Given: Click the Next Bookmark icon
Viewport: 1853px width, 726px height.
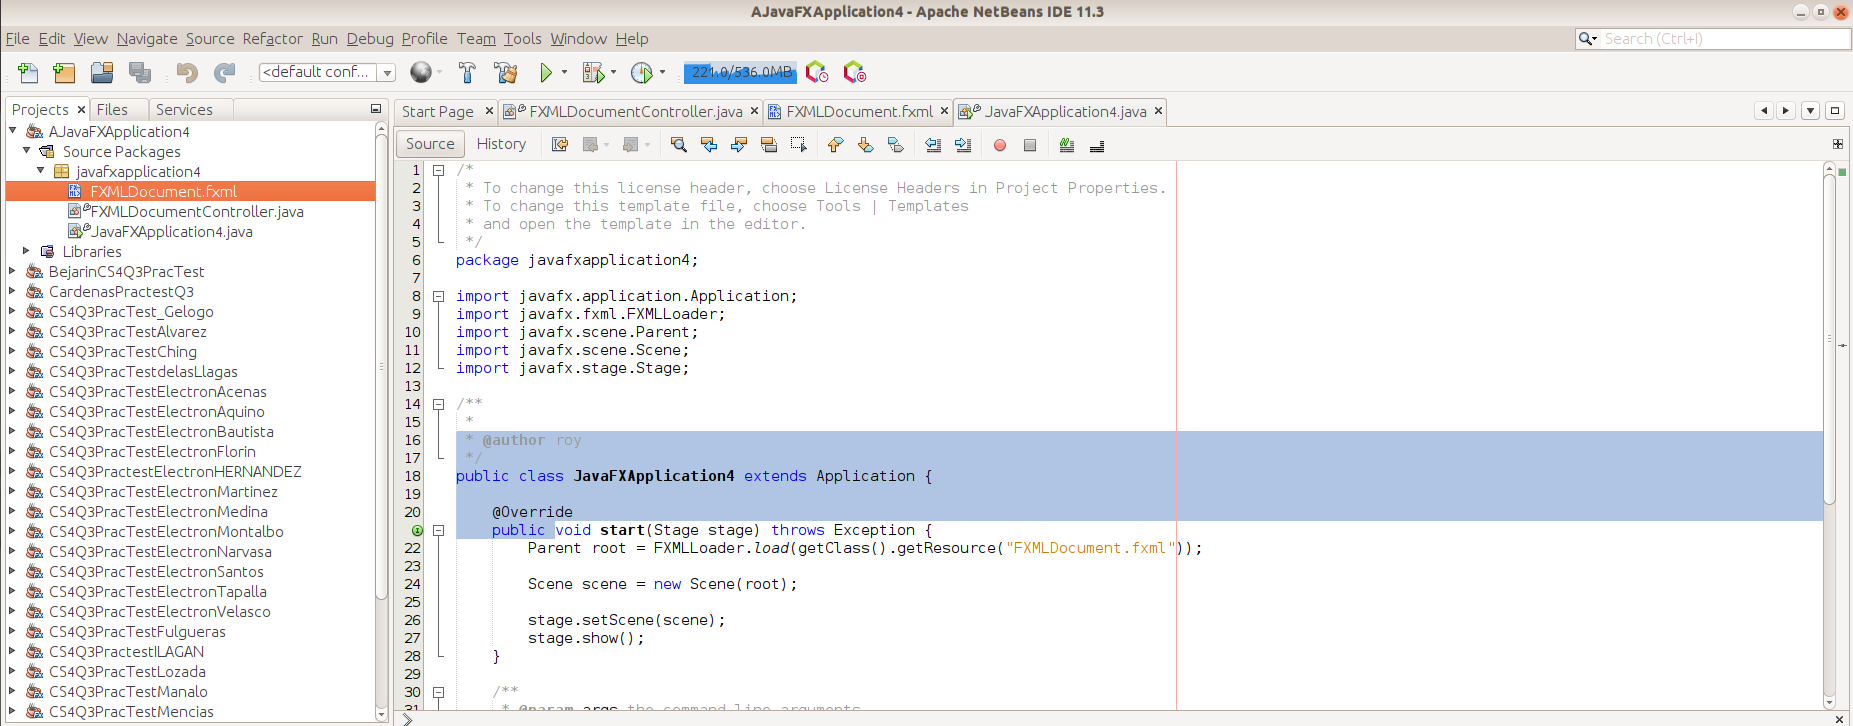Looking at the screenshot, I should (866, 145).
